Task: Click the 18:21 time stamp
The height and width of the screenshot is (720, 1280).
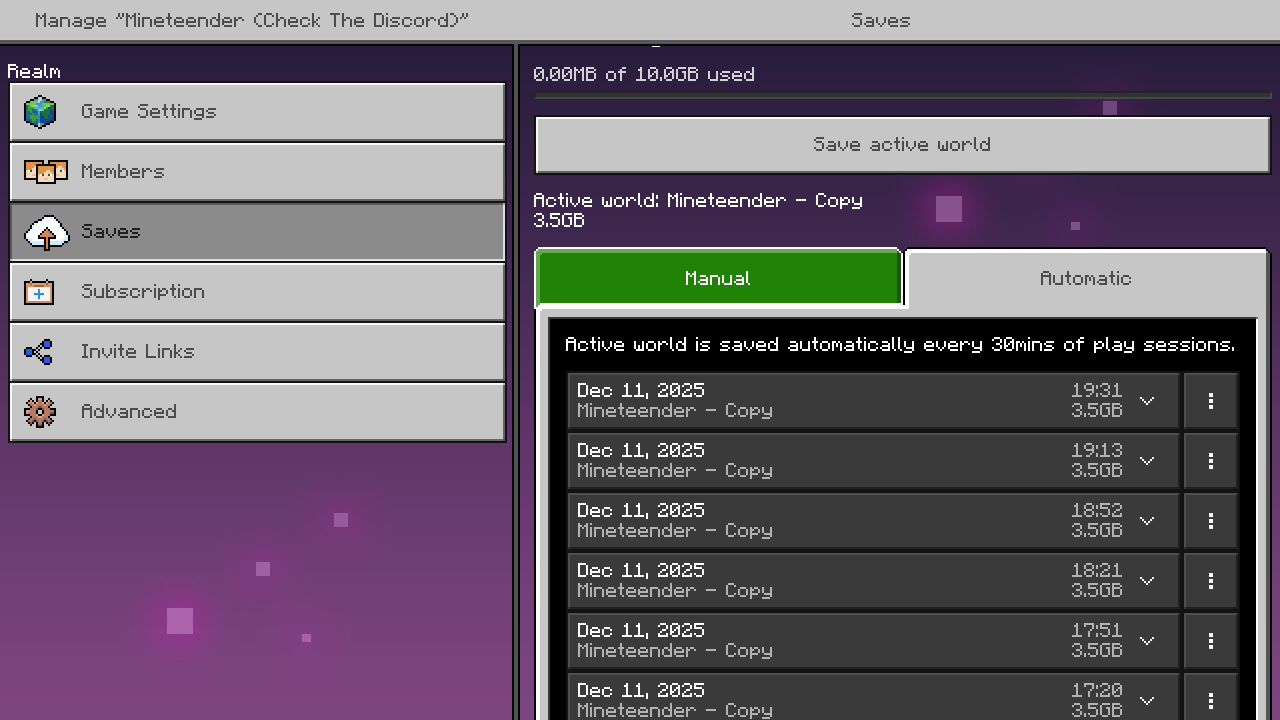Action: (x=1097, y=570)
